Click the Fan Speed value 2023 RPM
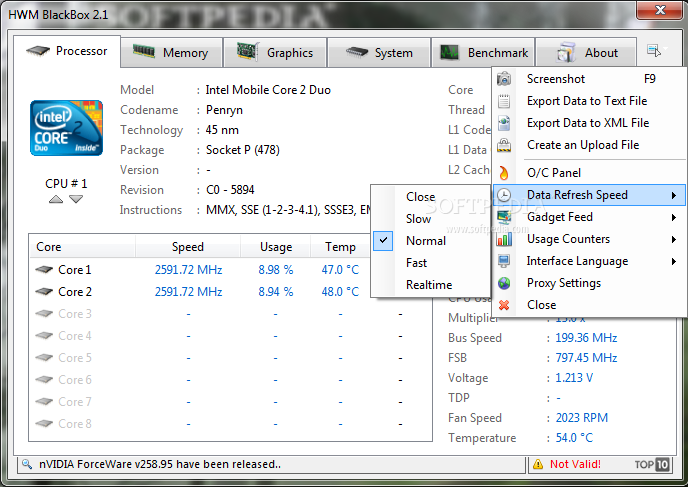Screen dimensions: 688x487 pos(582,418)
